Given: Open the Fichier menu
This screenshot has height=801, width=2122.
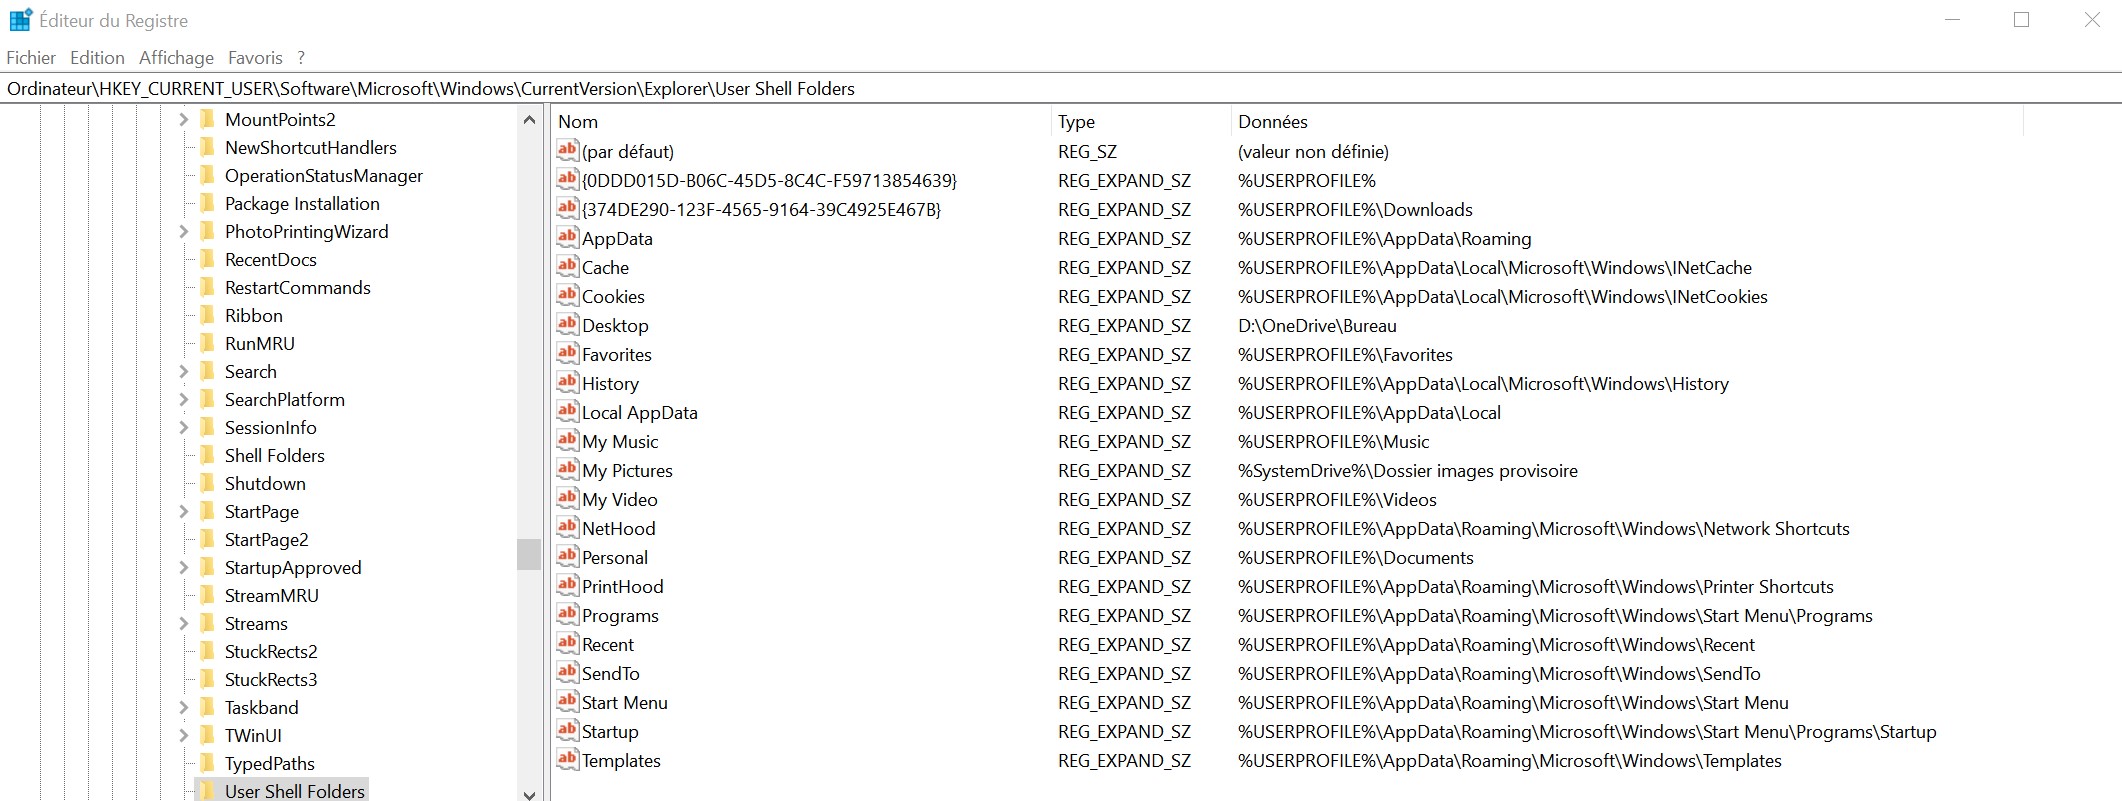Looking at the screenshot, I should point(31,58).
